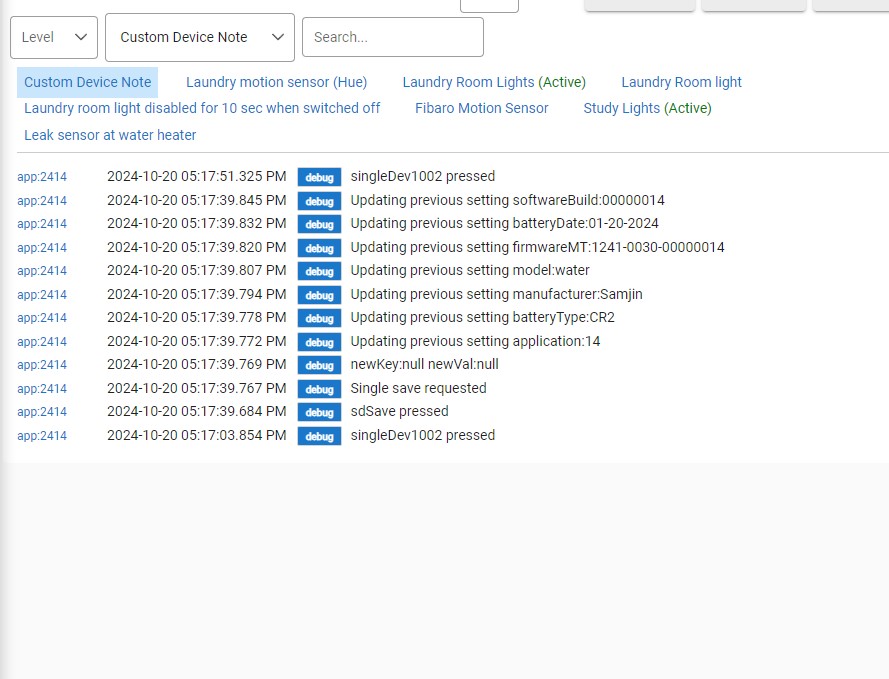Select the highlighted Custom Device Note filter

pyautogui.click(x=88, y=82)
